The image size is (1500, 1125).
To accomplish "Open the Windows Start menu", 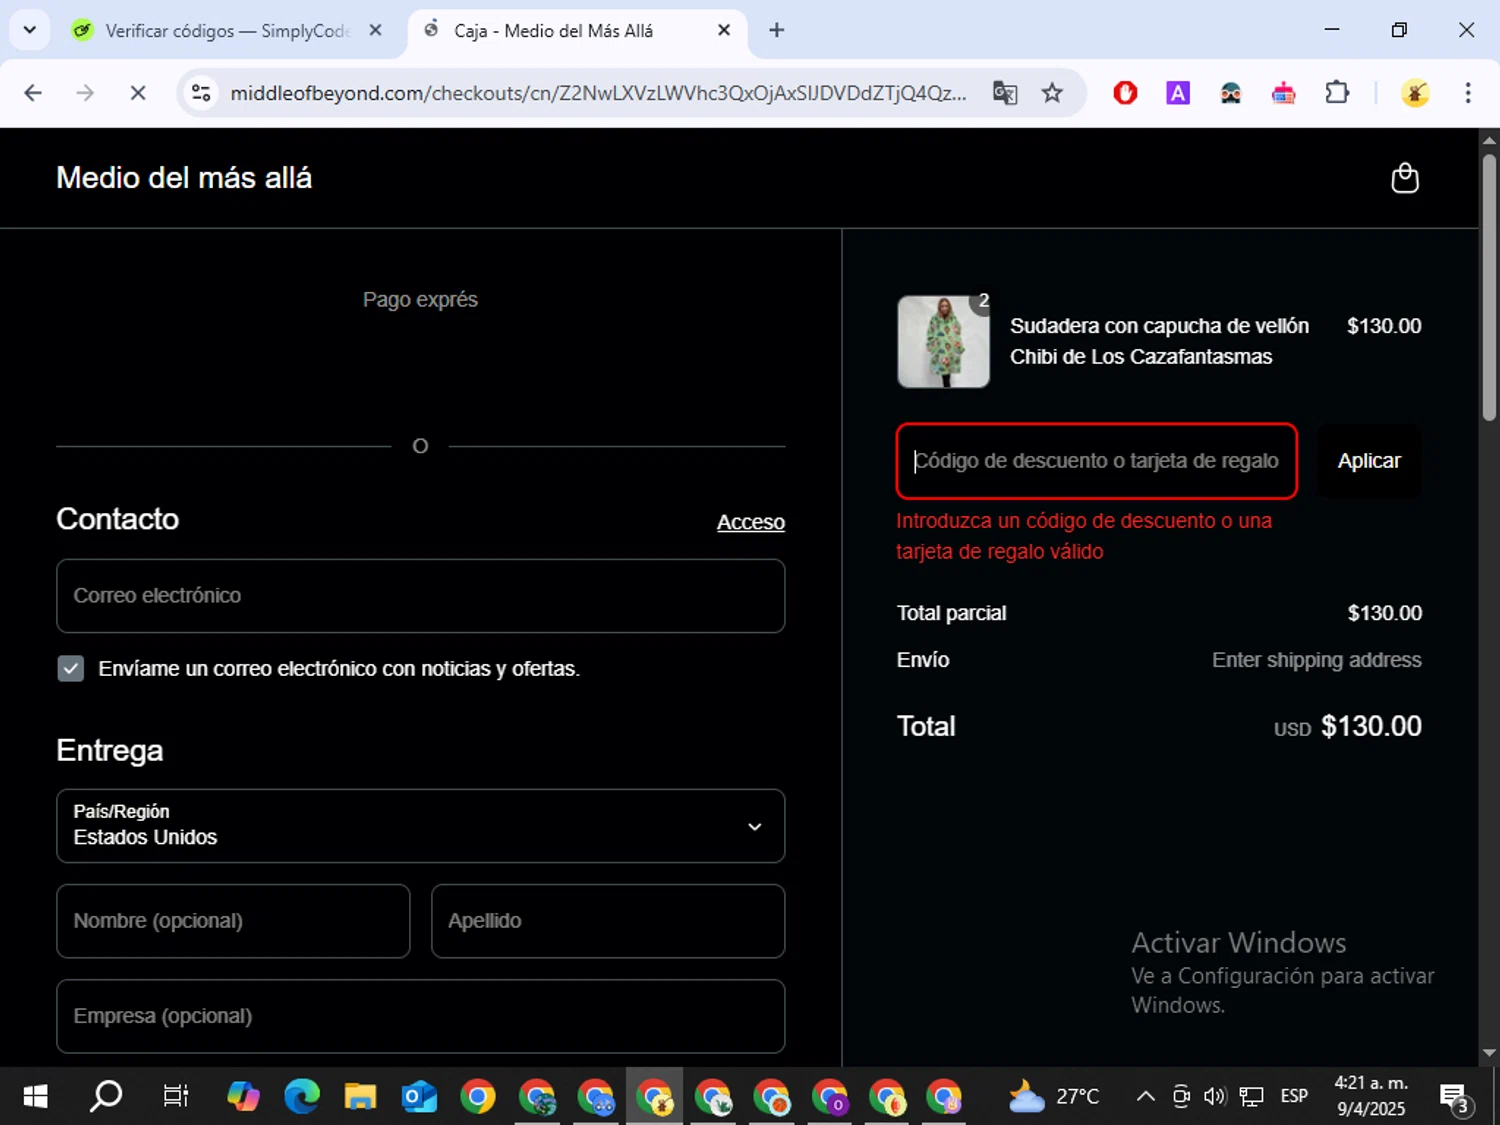I will coord(35,1097).
